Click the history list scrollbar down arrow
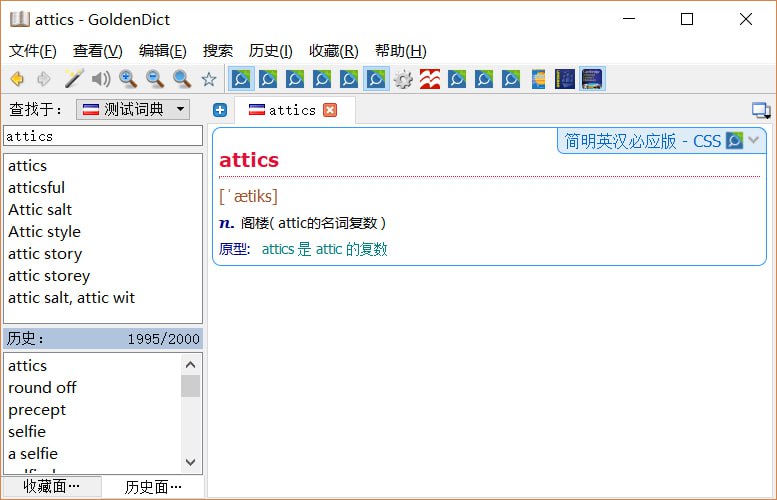The width and height of the screenshot is (777, 500). 191,462
